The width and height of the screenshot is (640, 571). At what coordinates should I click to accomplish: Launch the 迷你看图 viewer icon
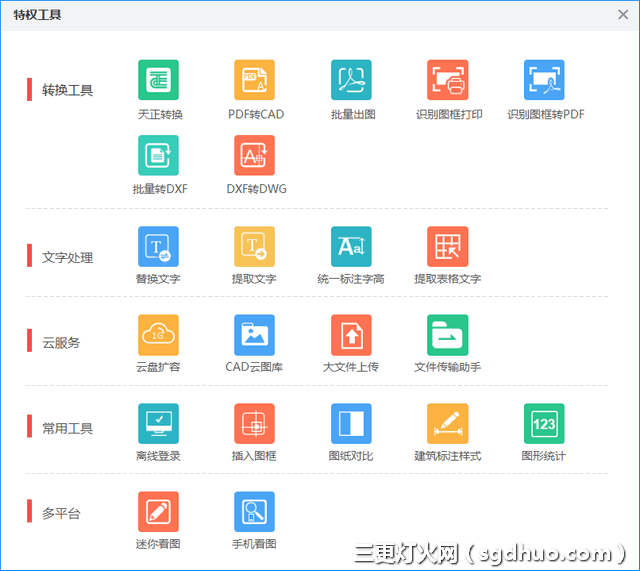[158, 512]
